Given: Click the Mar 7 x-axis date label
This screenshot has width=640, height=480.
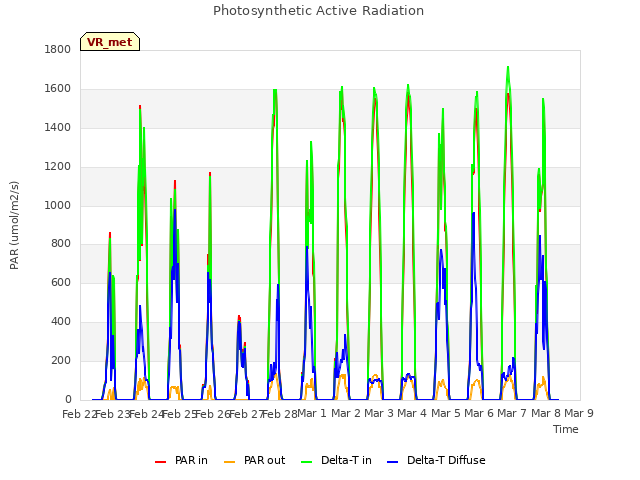Looking at the screenshot, I should (512, 413).
